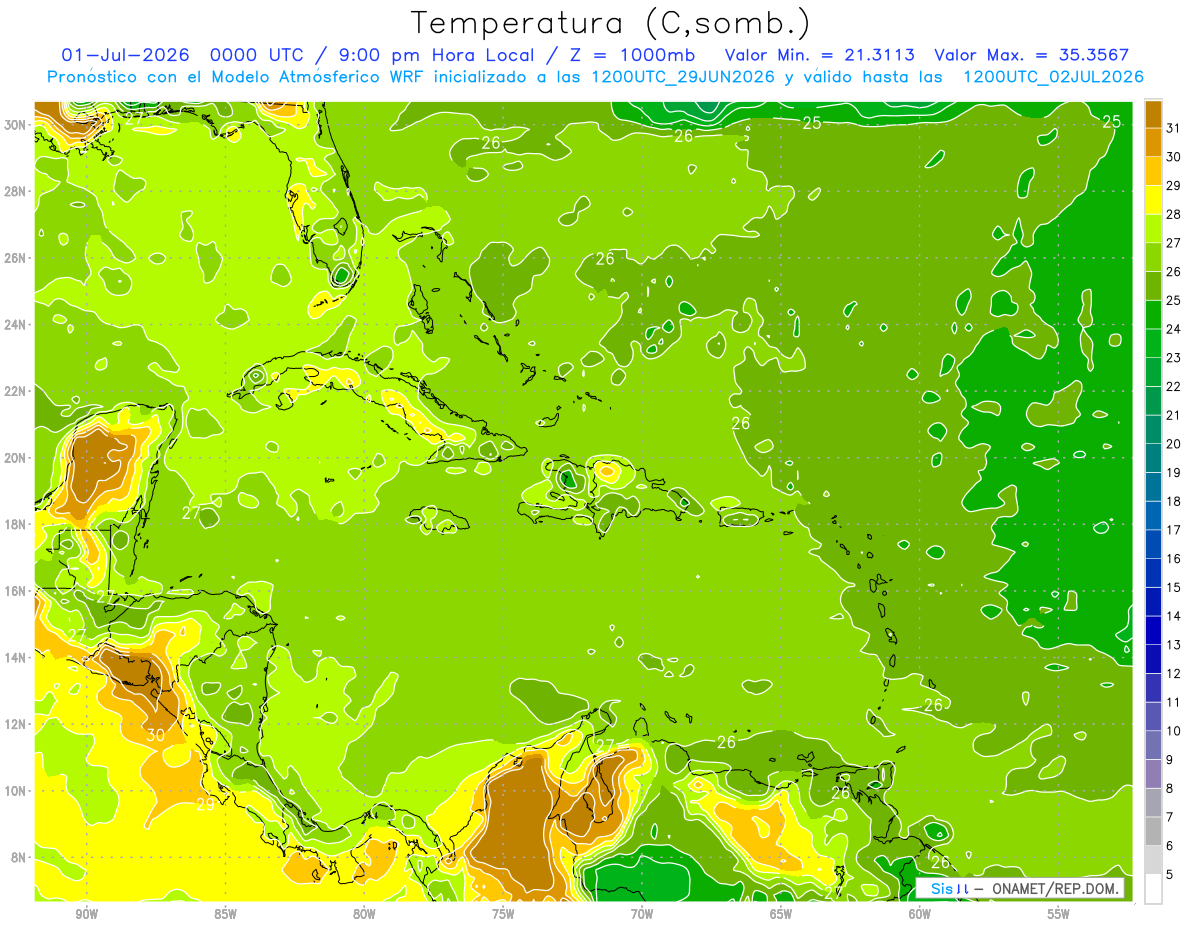The image size is (1200, 927).
Task: Click the 55W longitude axis label
Action: point(1059,914)
